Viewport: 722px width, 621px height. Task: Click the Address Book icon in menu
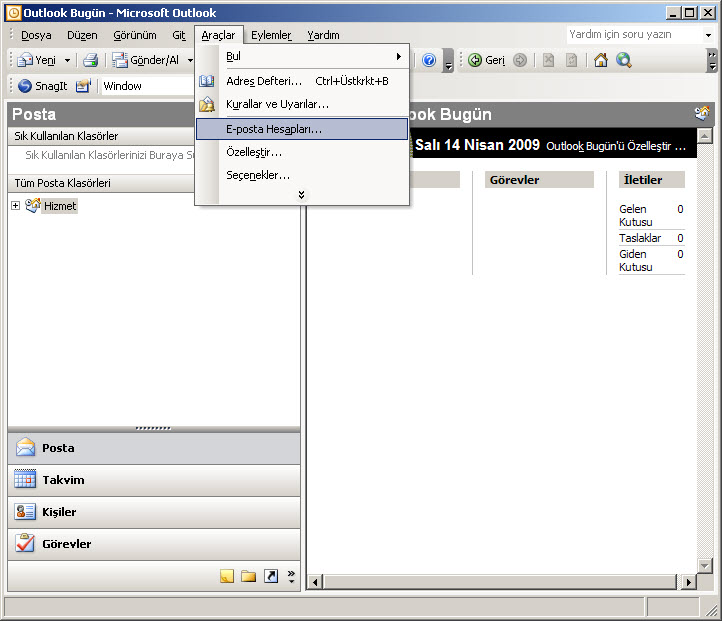coord(206,81)
